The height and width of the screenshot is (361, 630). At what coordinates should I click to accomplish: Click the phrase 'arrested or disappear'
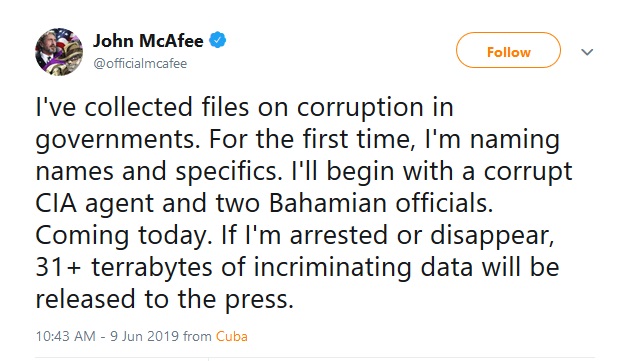[x=422, y=236]
